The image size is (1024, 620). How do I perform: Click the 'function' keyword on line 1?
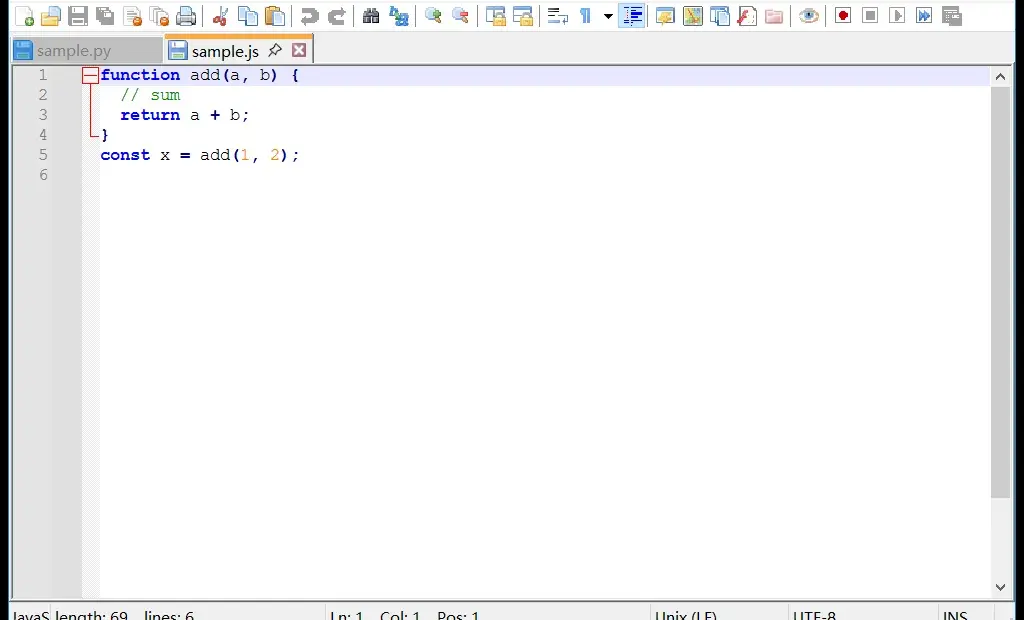[140, 75]
